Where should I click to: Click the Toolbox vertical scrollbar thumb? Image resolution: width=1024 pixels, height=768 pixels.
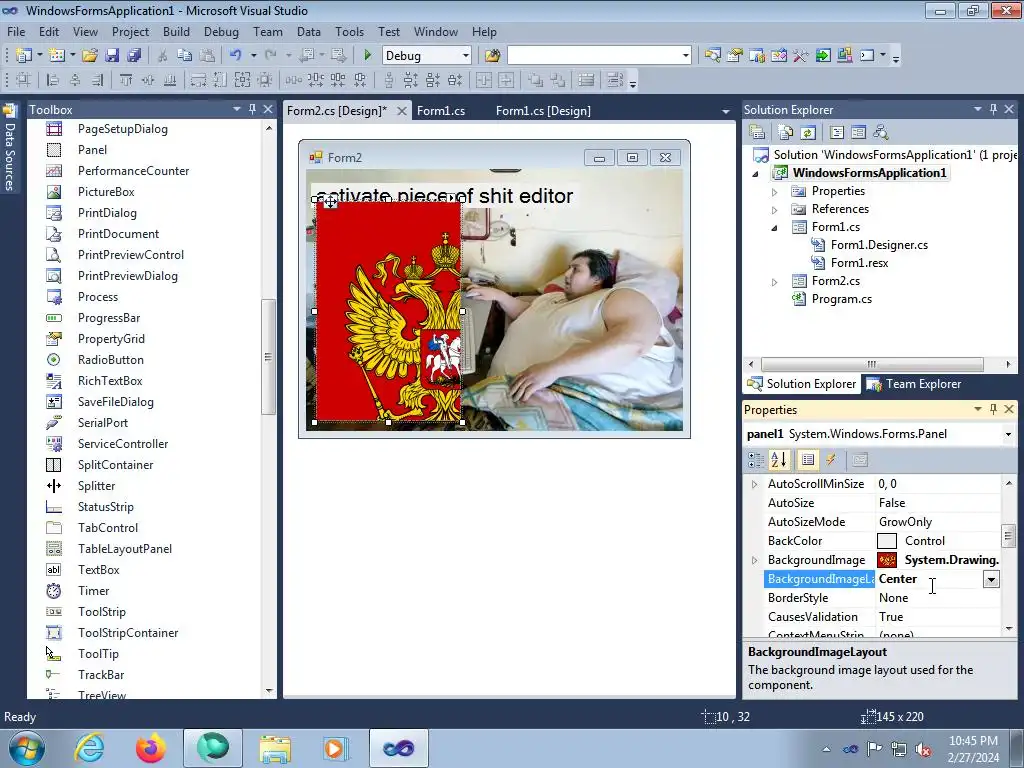click(x=268, y=357)
